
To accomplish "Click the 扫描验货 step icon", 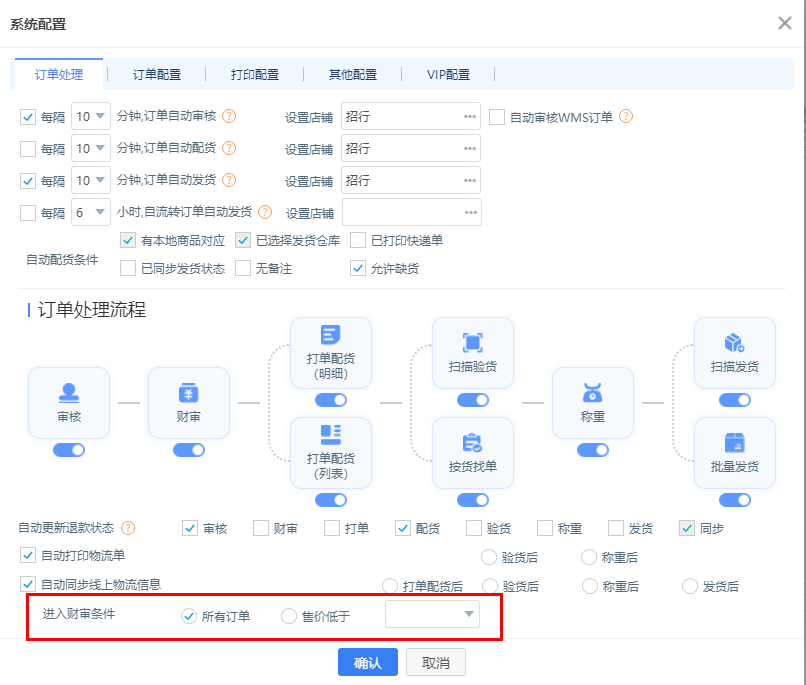I will 472,343.
